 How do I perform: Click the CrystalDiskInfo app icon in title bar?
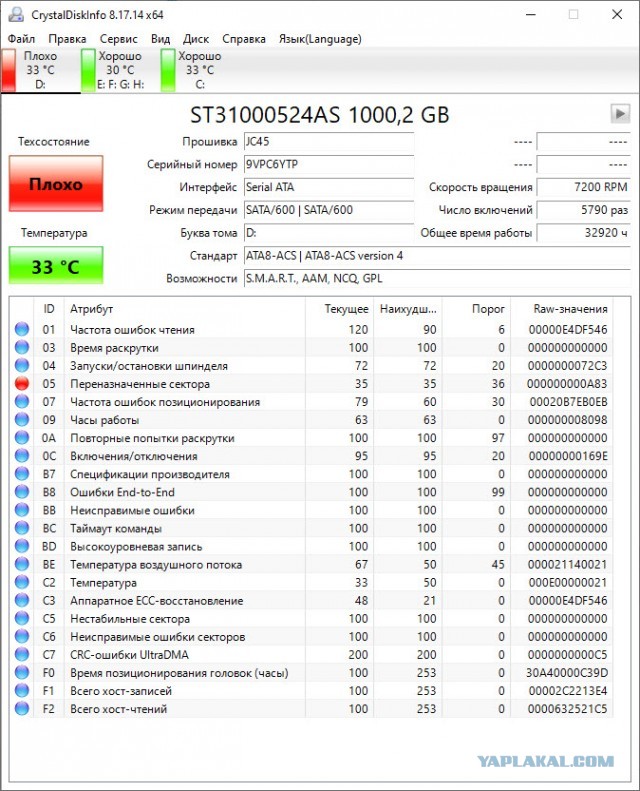[16, 15]
